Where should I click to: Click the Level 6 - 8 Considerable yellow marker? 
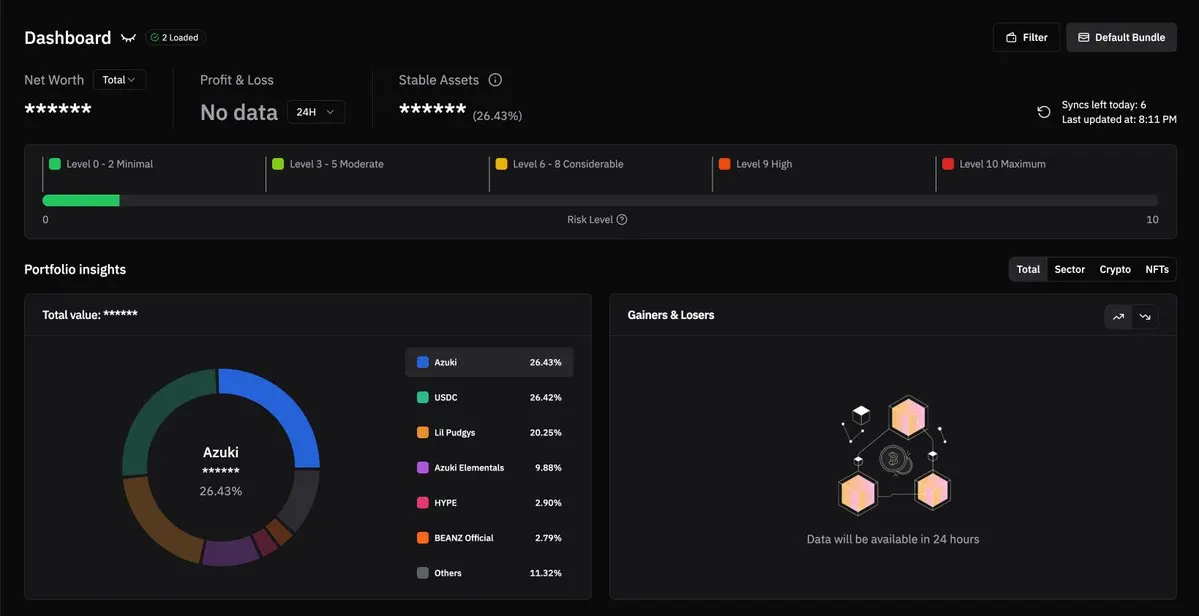pyautogui.click(x=501, y=164)
